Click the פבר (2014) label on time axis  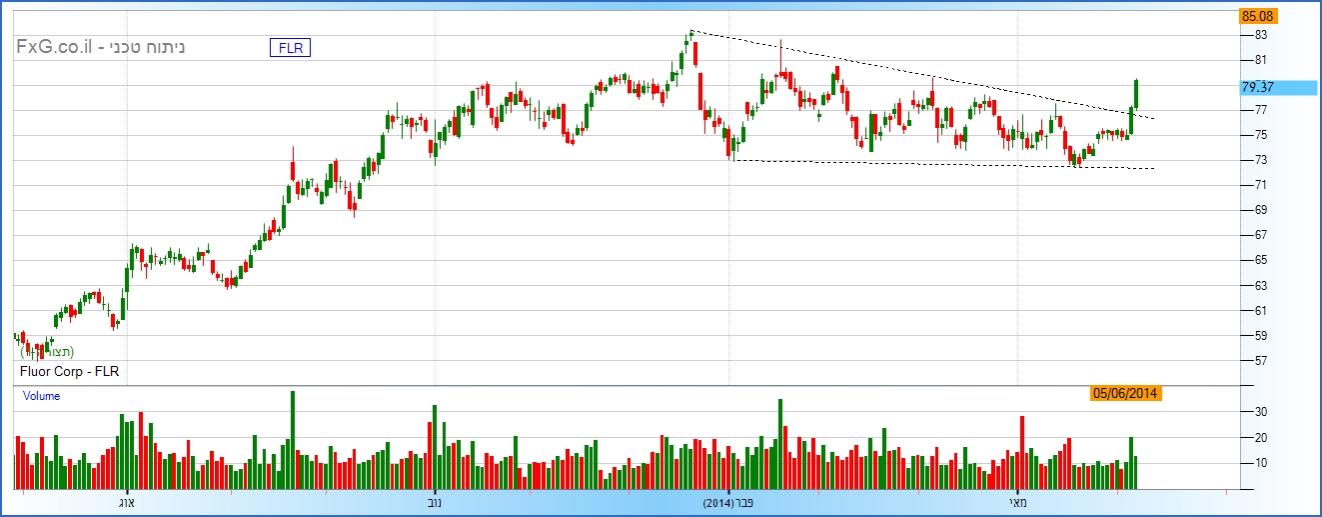(x=732, y=503)
